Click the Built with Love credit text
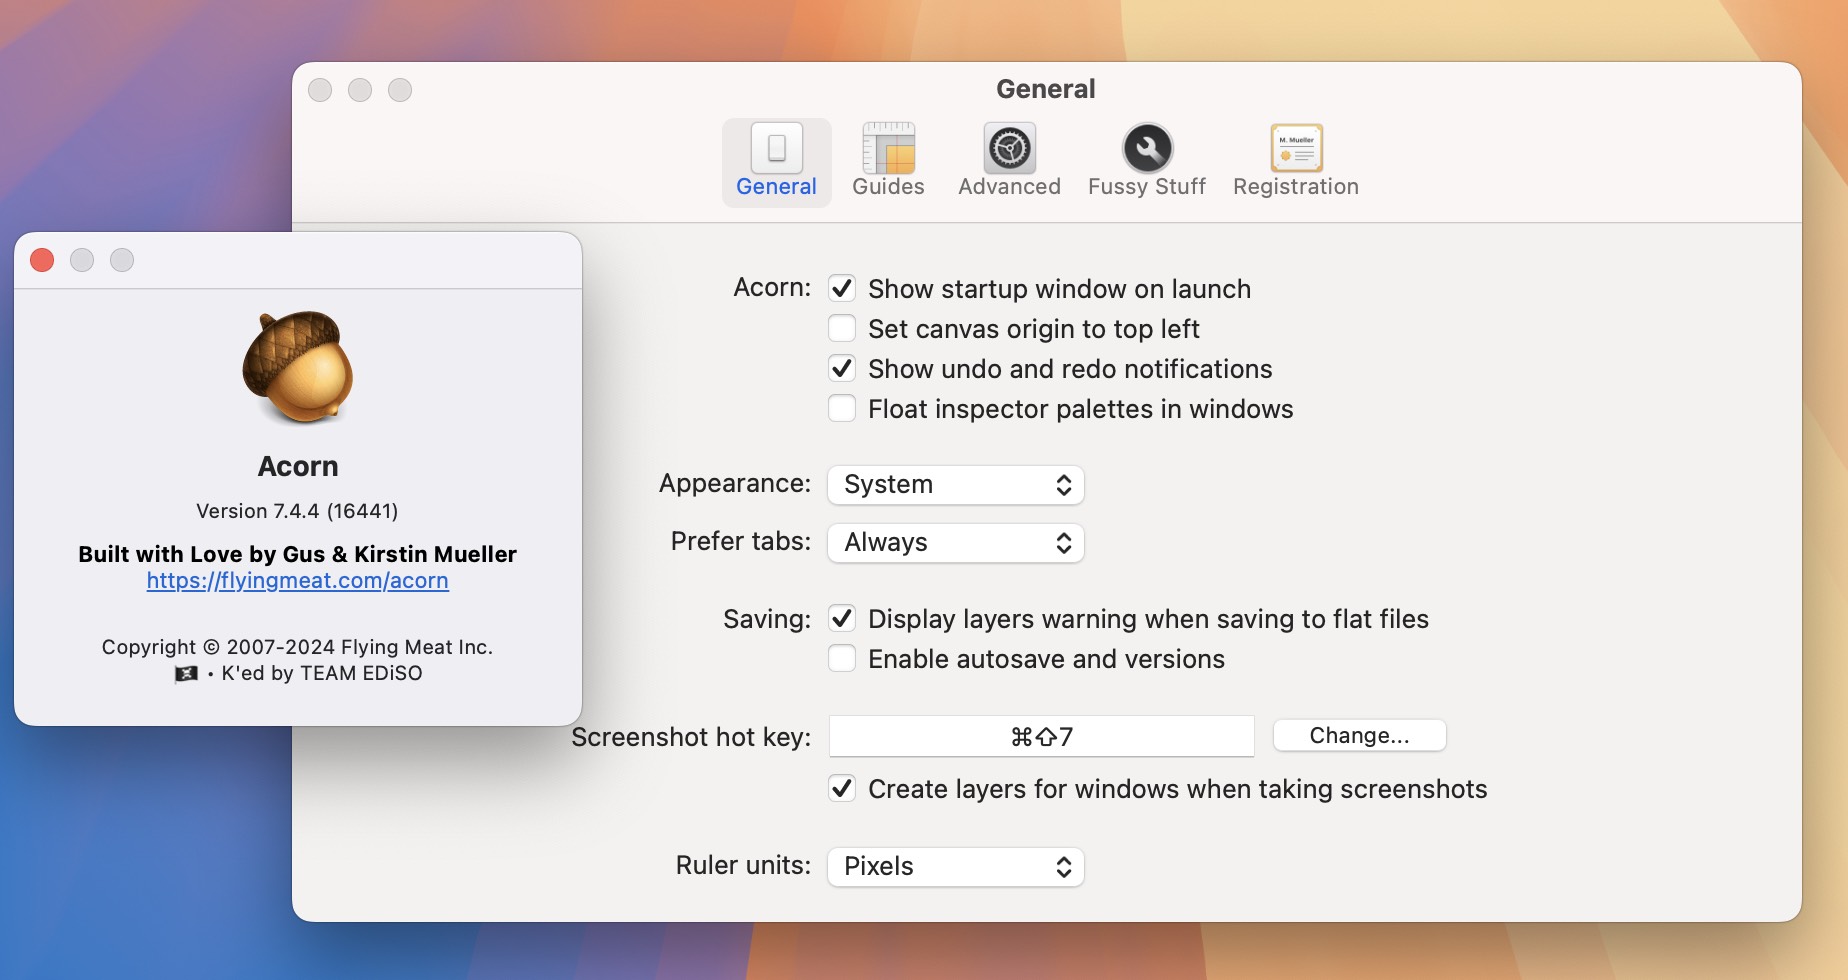Screen dimensions: 1848x980 [297, 554]
